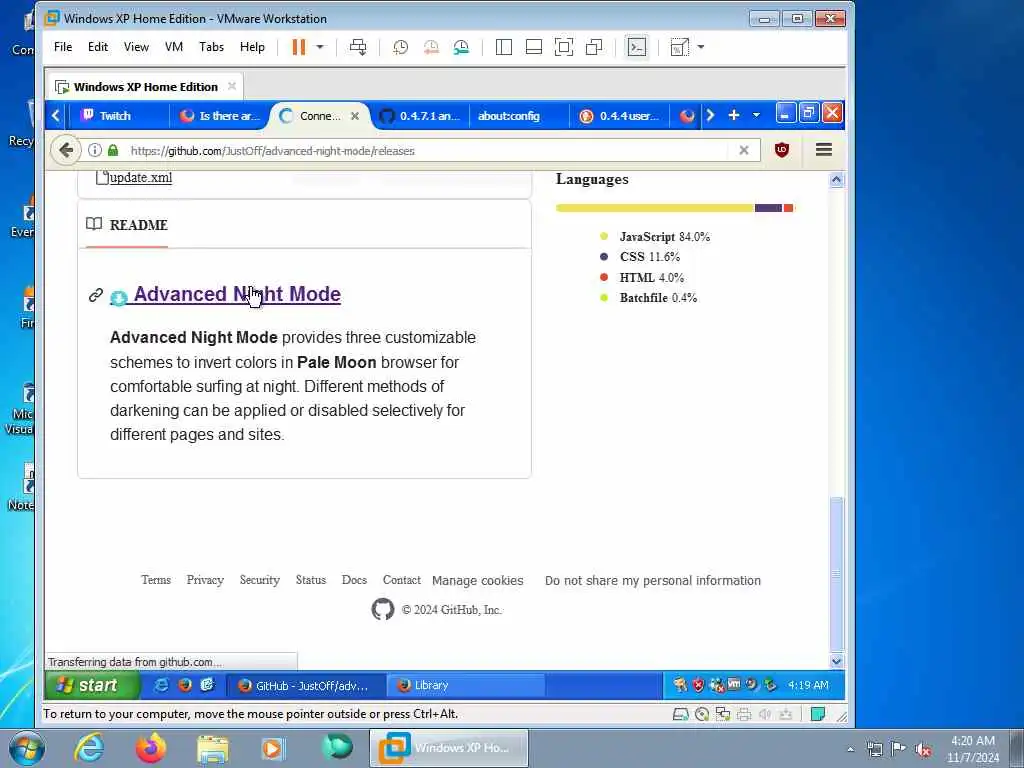Open the browser hamburger menu
The image size is (1024, 768).
click(x=824, y=150)
